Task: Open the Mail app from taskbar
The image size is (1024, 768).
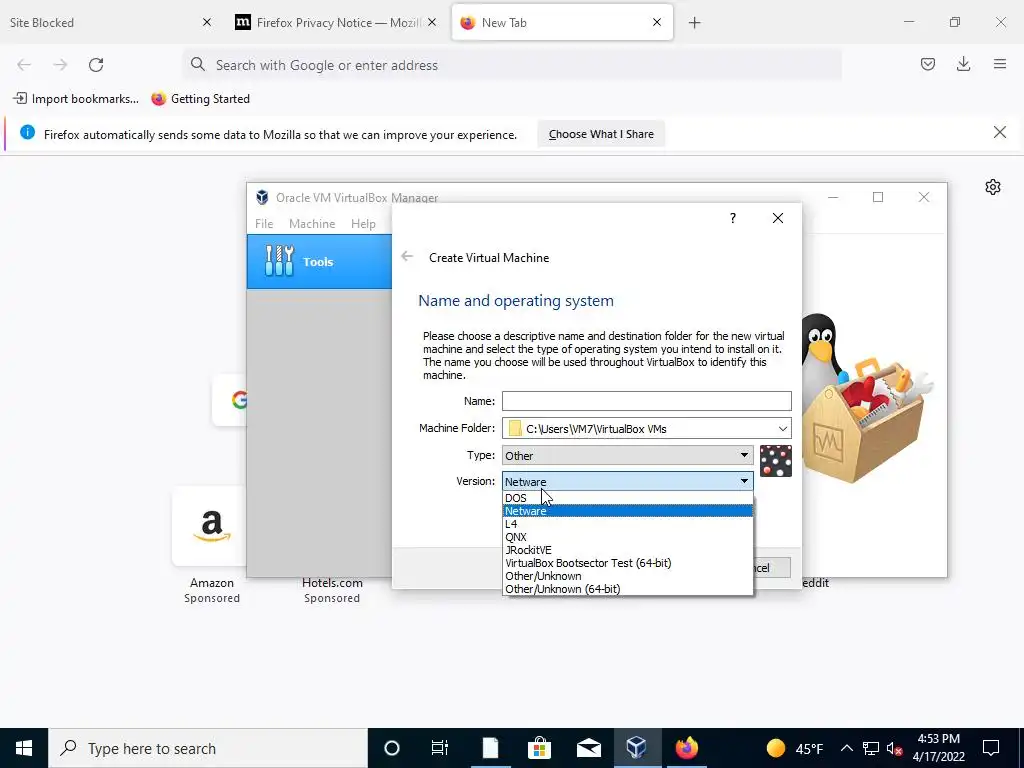Action: [x=589, y=748]
